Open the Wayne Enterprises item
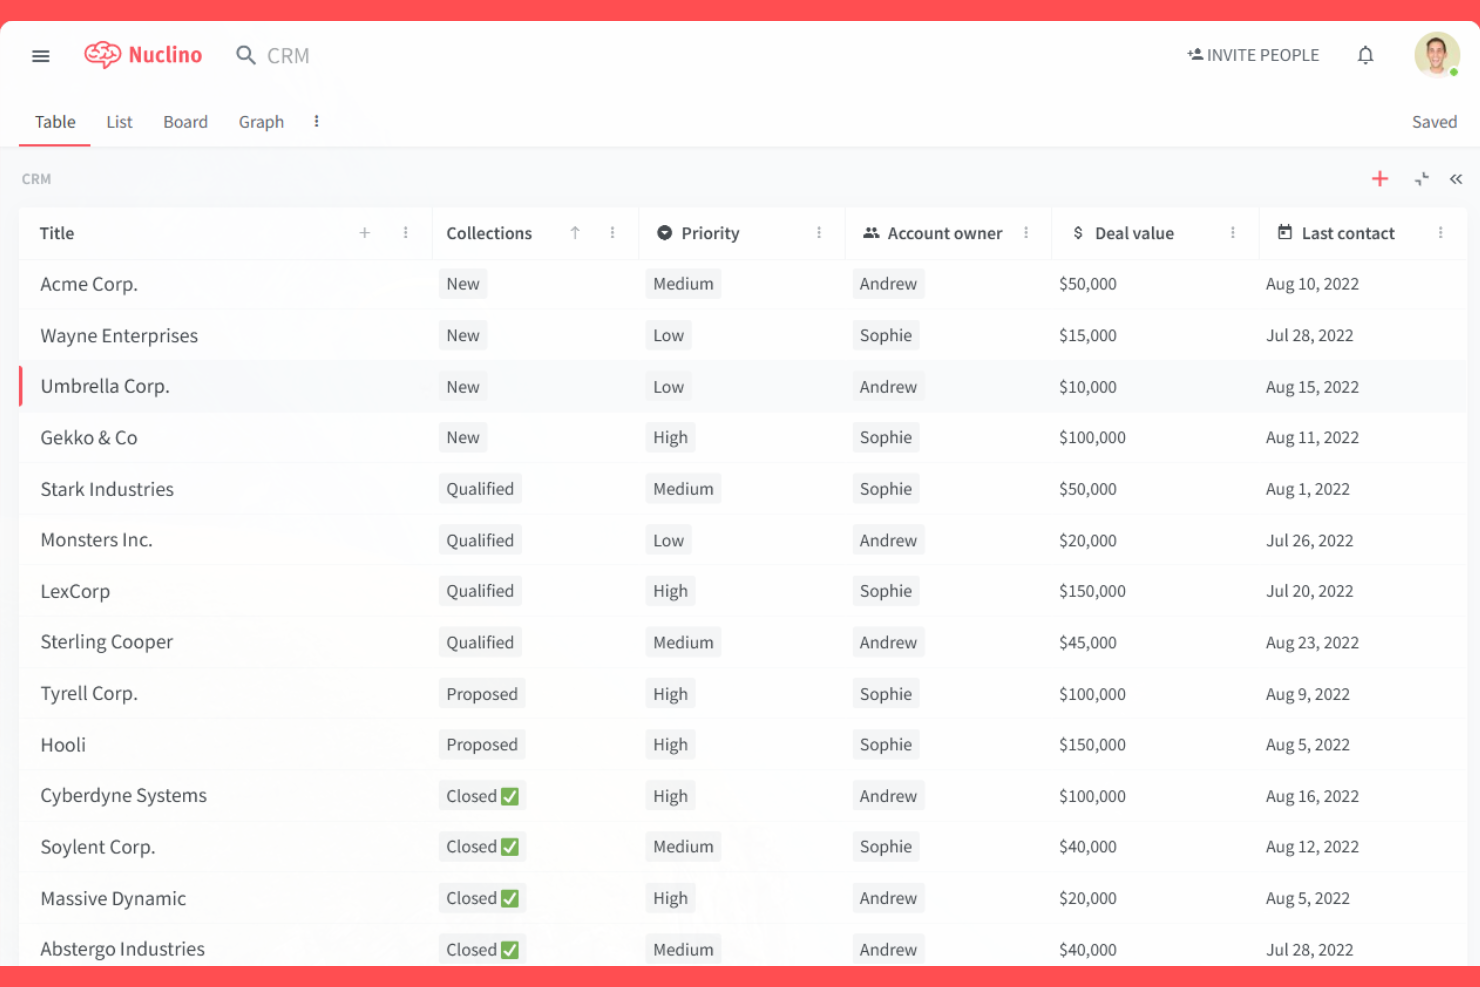The height and width of the screenshot is (987, 1480). [x=119, y=336]
